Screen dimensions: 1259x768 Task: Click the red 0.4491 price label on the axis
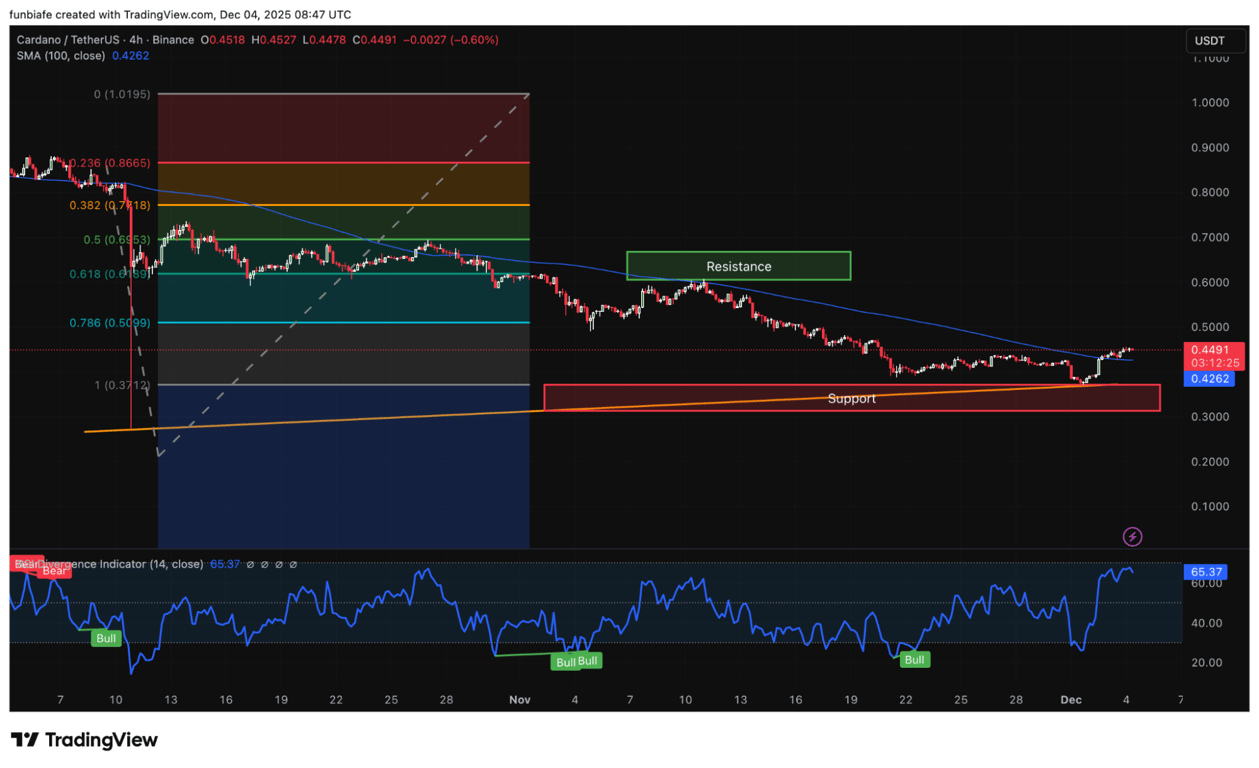pos(1209,350)
